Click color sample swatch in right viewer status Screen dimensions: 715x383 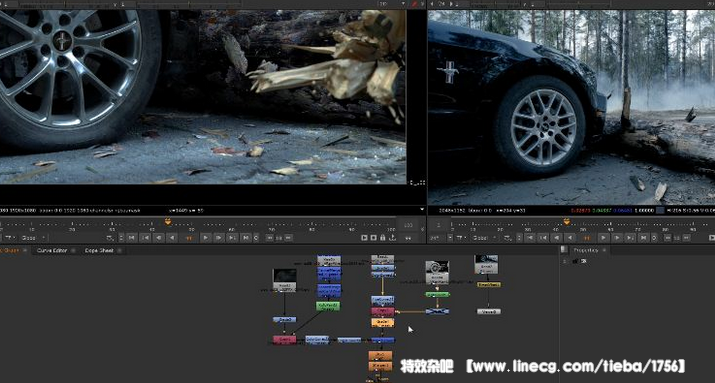click(660, 211)
